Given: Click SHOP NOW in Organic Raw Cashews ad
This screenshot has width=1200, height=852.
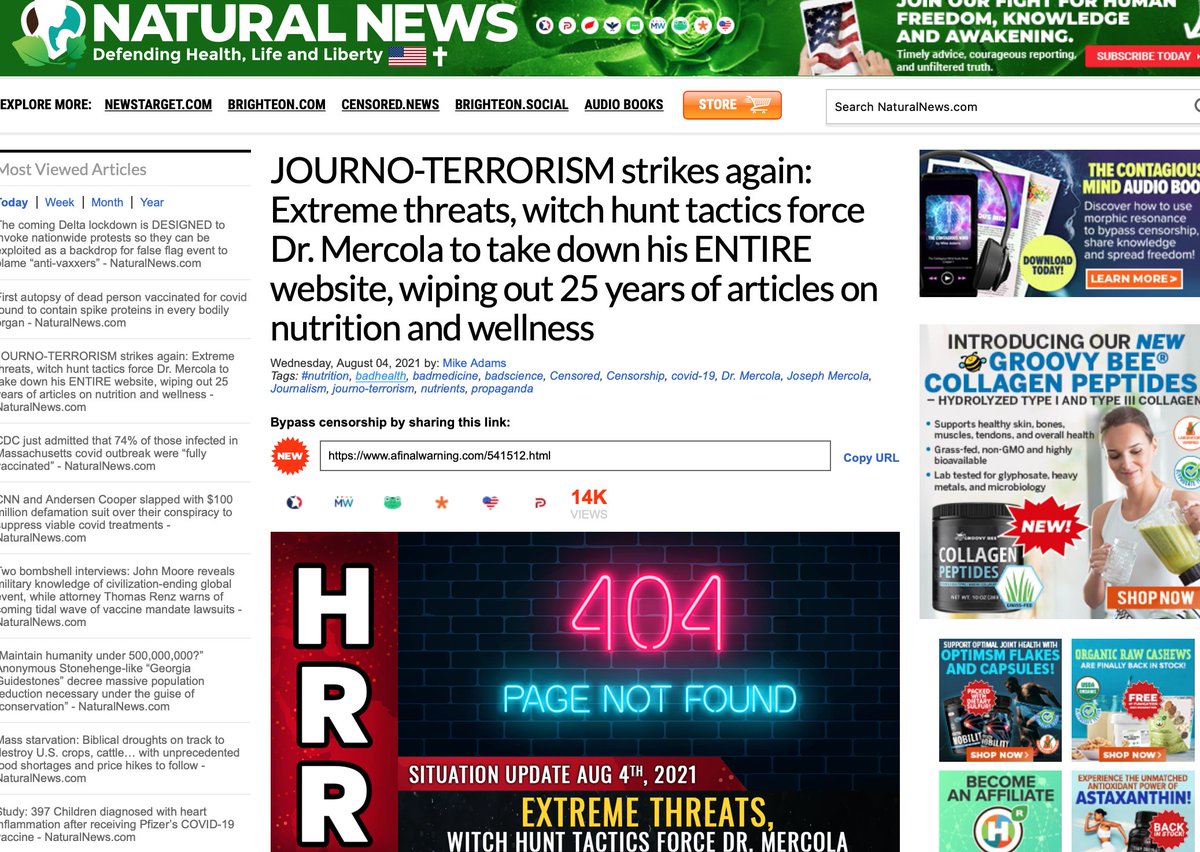Looking at the screenshot, I should [1131, 755].
